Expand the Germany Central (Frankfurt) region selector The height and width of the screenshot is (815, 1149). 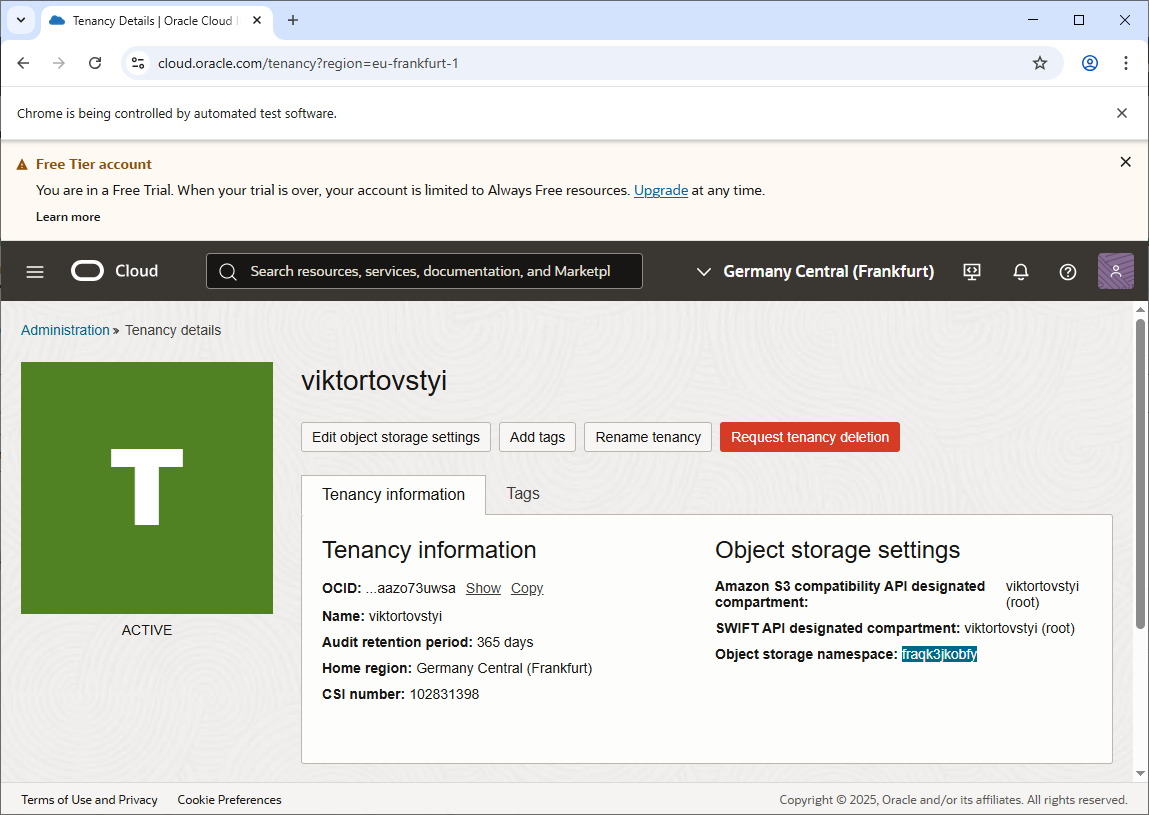[x=815, y=271]
